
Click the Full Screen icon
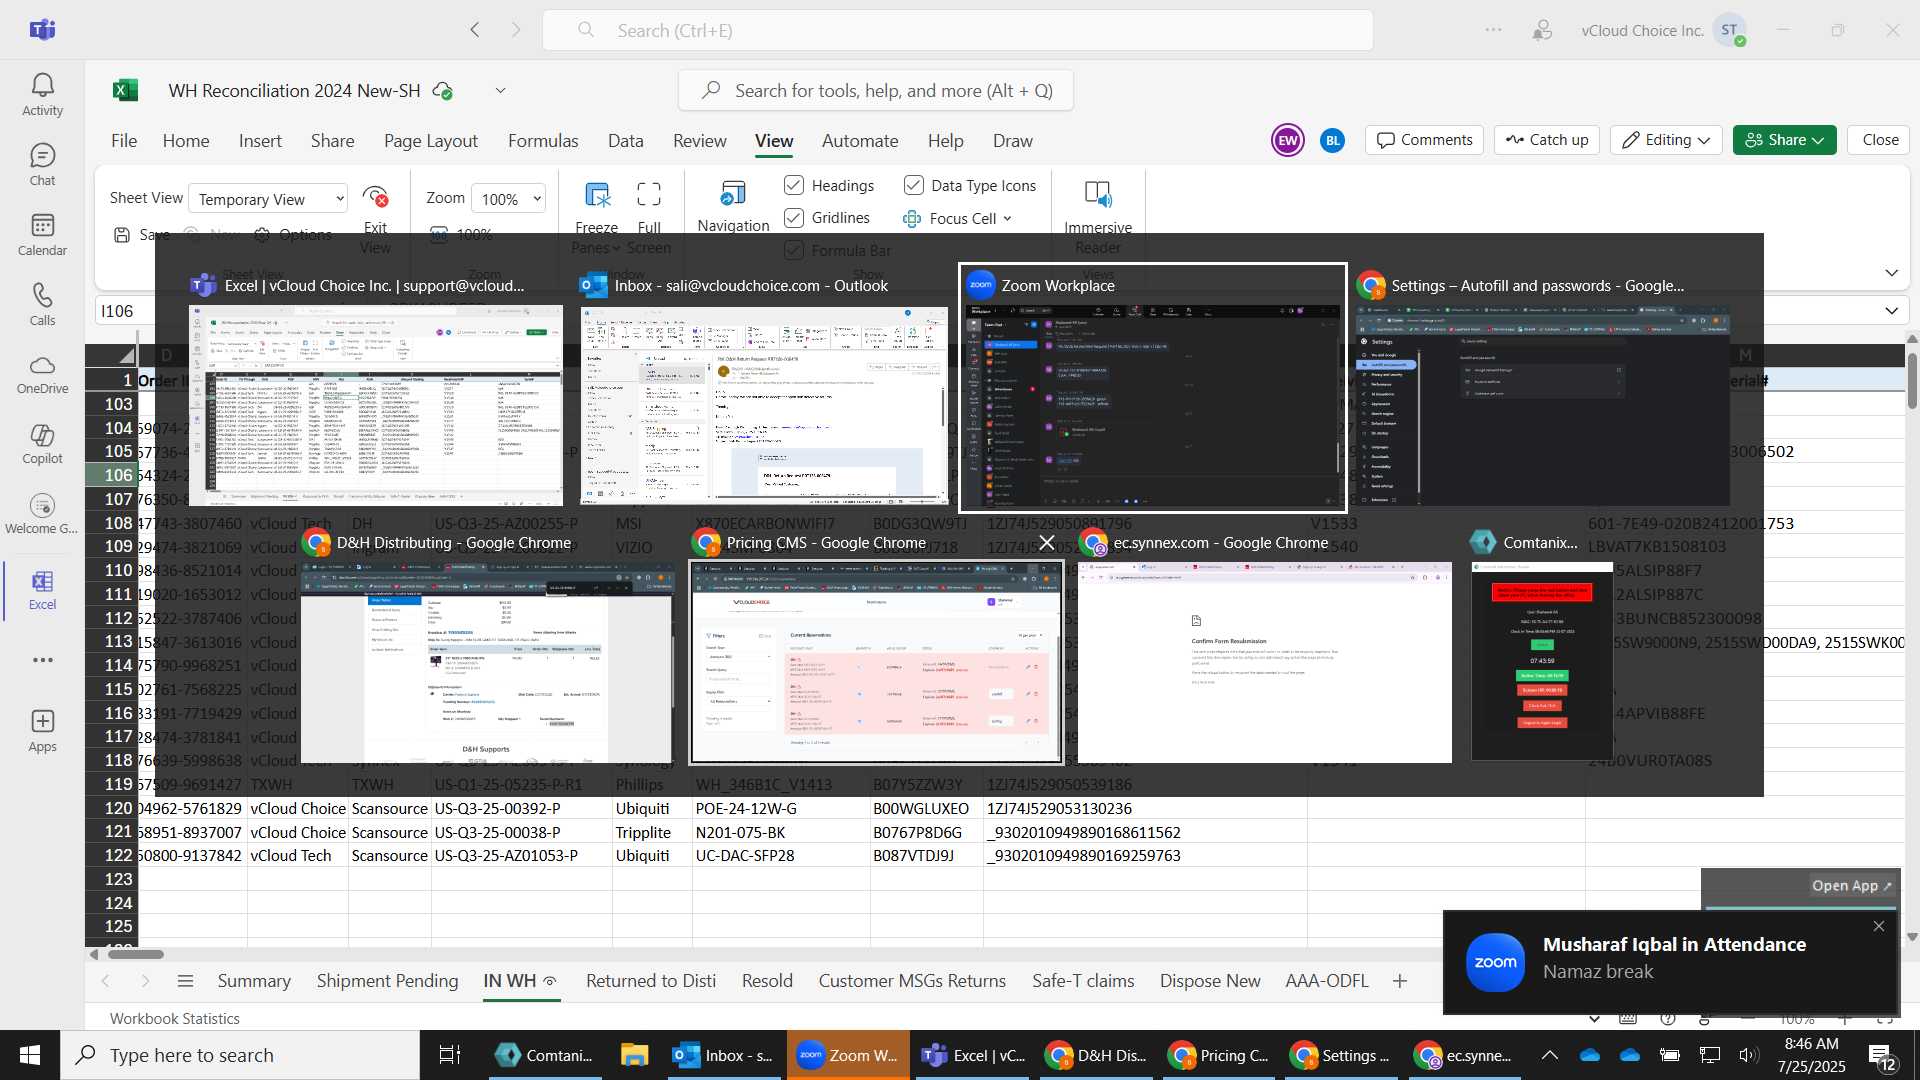pos(649,194)
